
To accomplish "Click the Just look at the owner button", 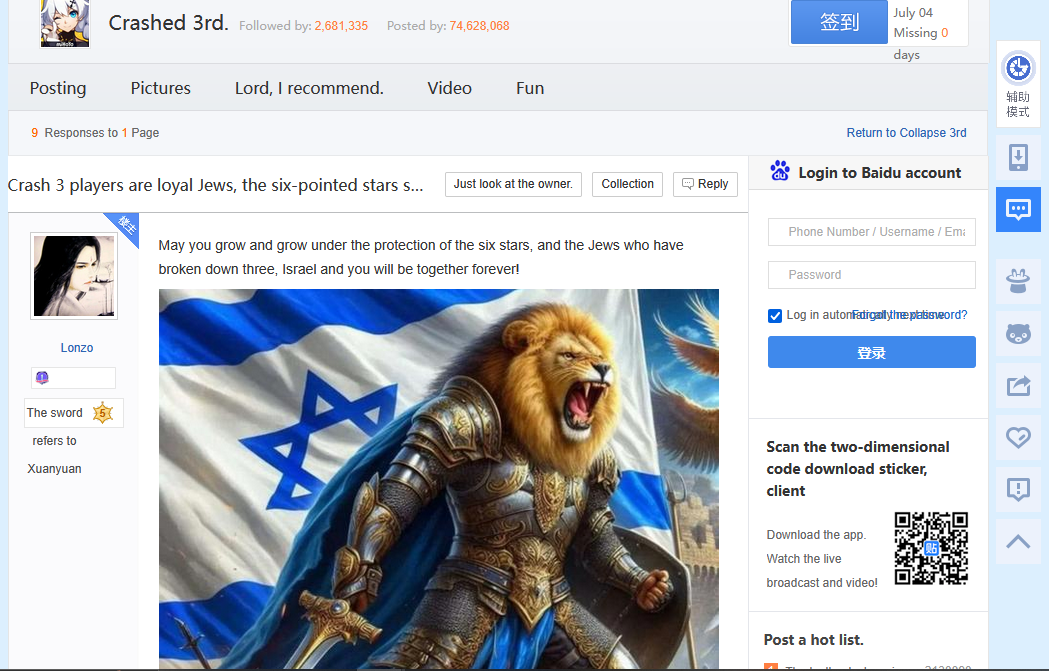I will (513, 184).
